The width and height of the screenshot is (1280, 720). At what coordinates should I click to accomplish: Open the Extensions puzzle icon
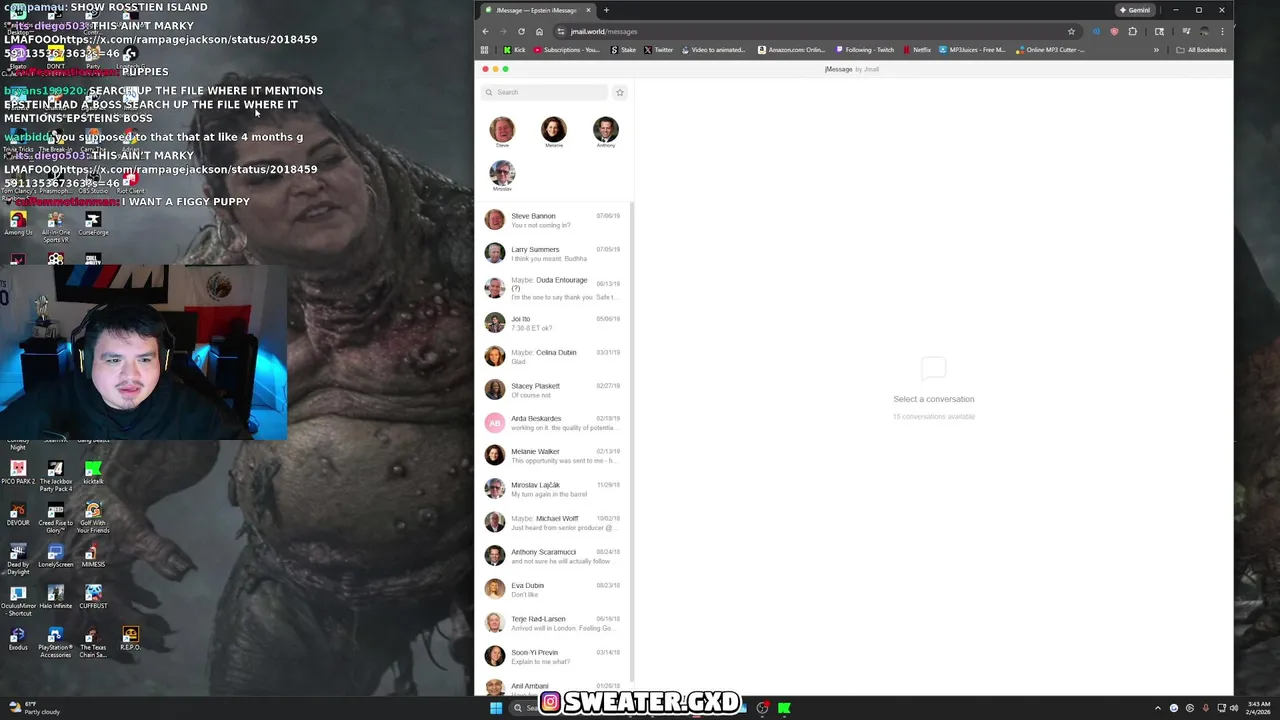click(x=1132, y=31)
